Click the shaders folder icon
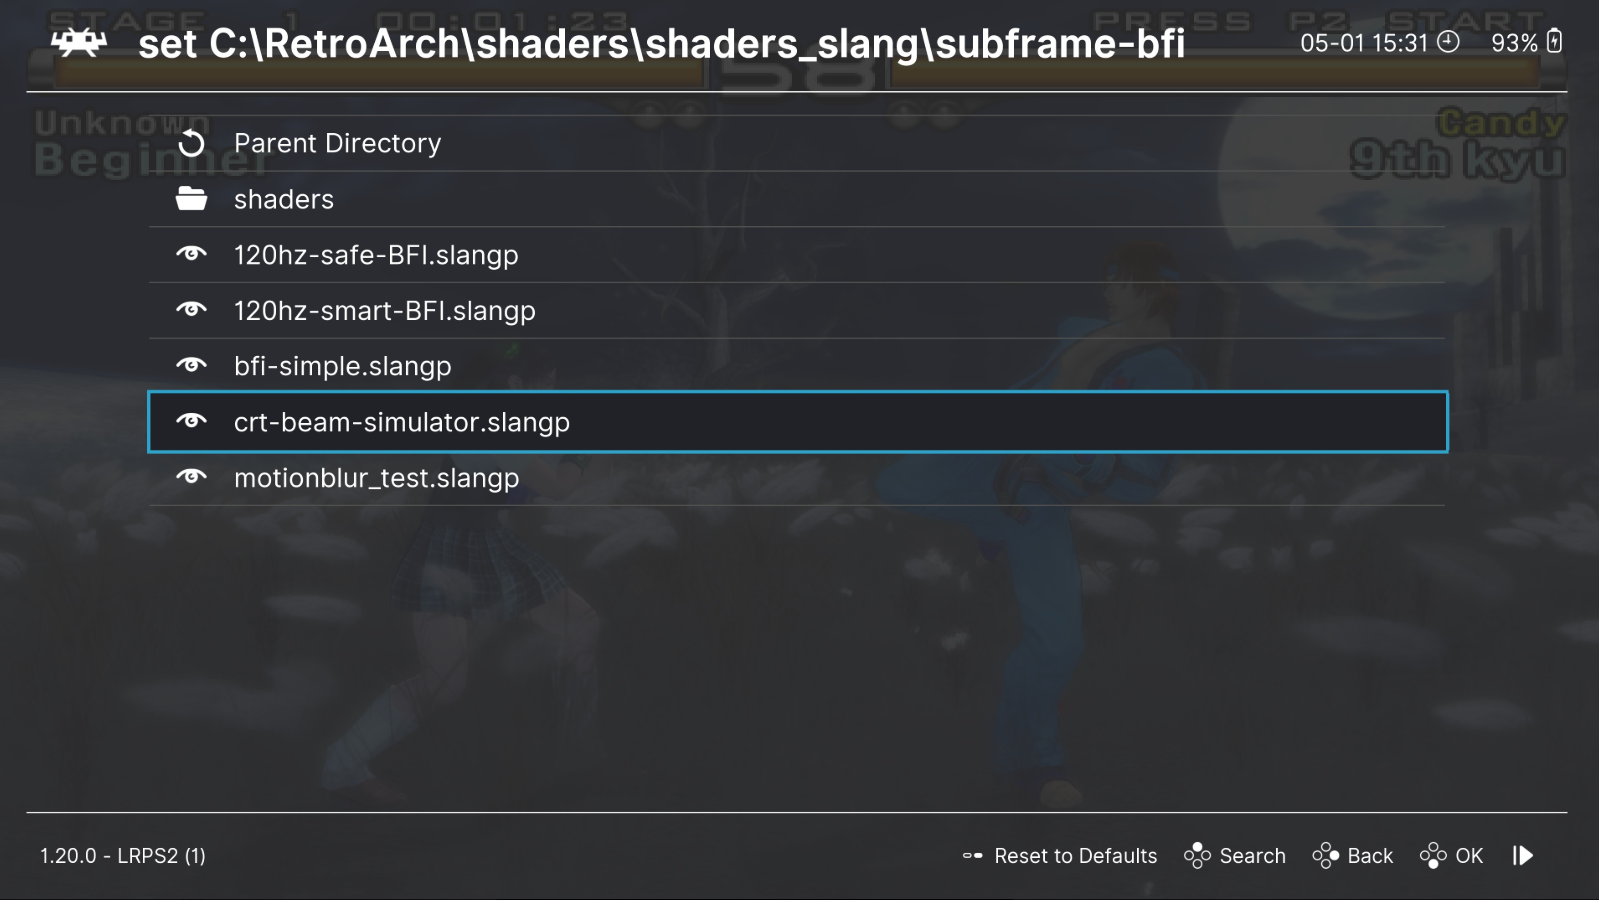This screenshot has height=900, width=1599. coord(191,199)
